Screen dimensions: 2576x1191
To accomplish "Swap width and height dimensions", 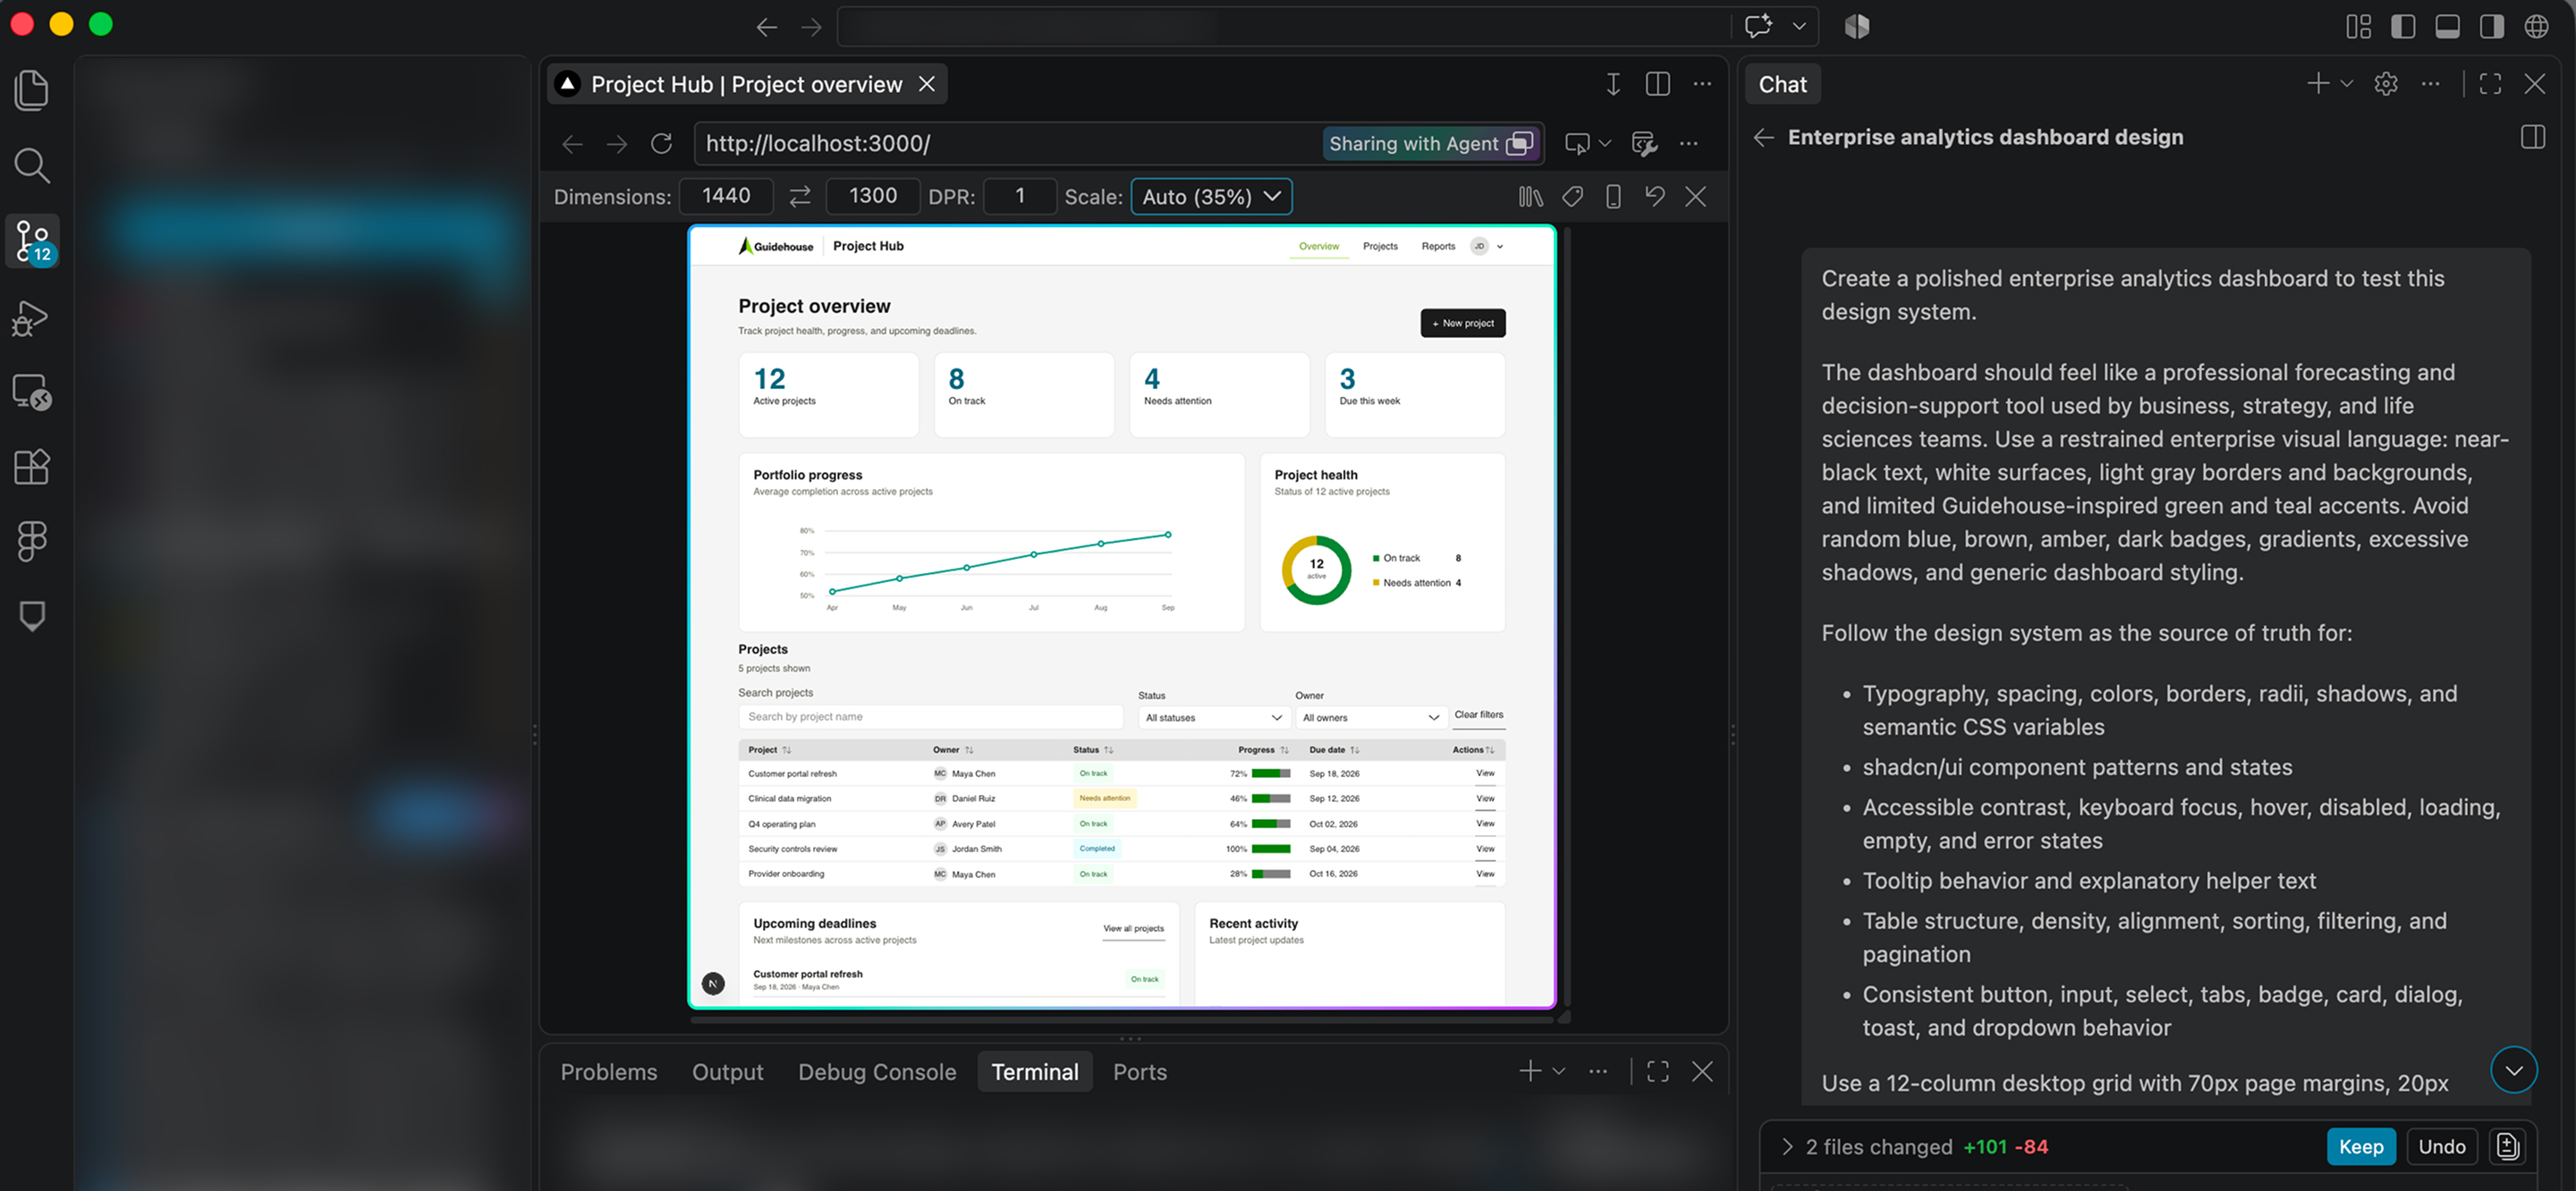I will tap(799, 196).
